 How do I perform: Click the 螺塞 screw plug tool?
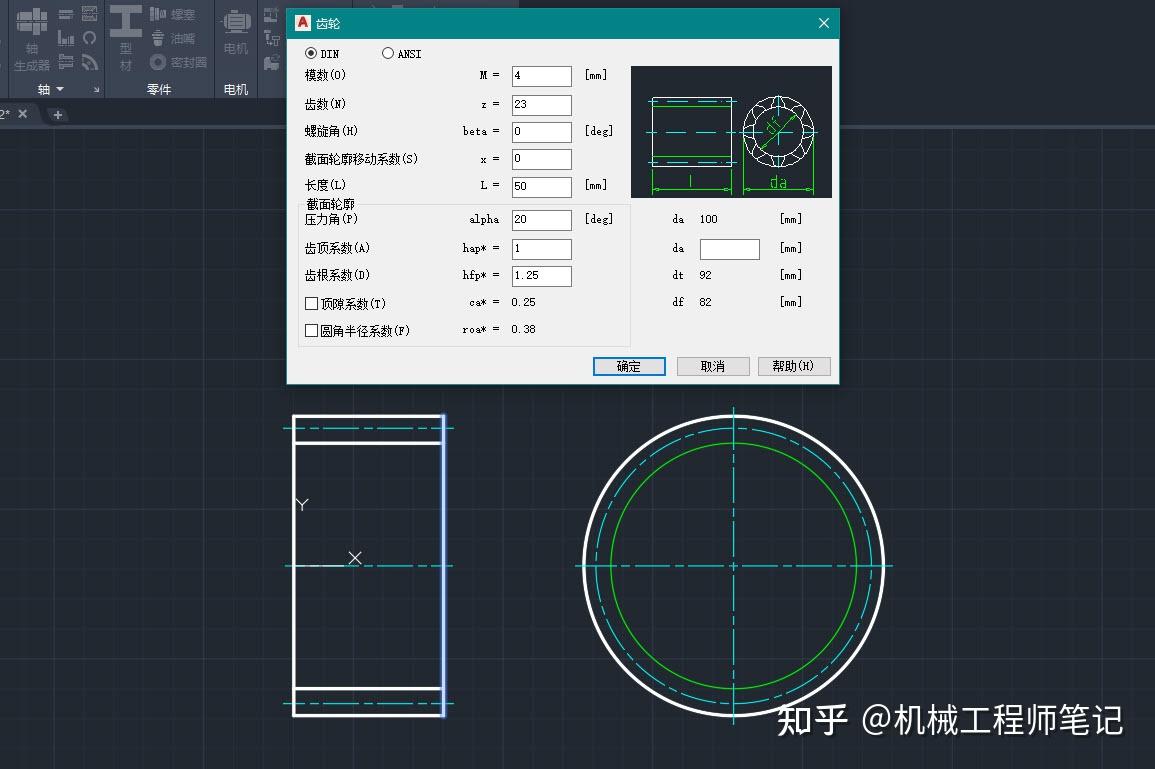pos(171,16)
